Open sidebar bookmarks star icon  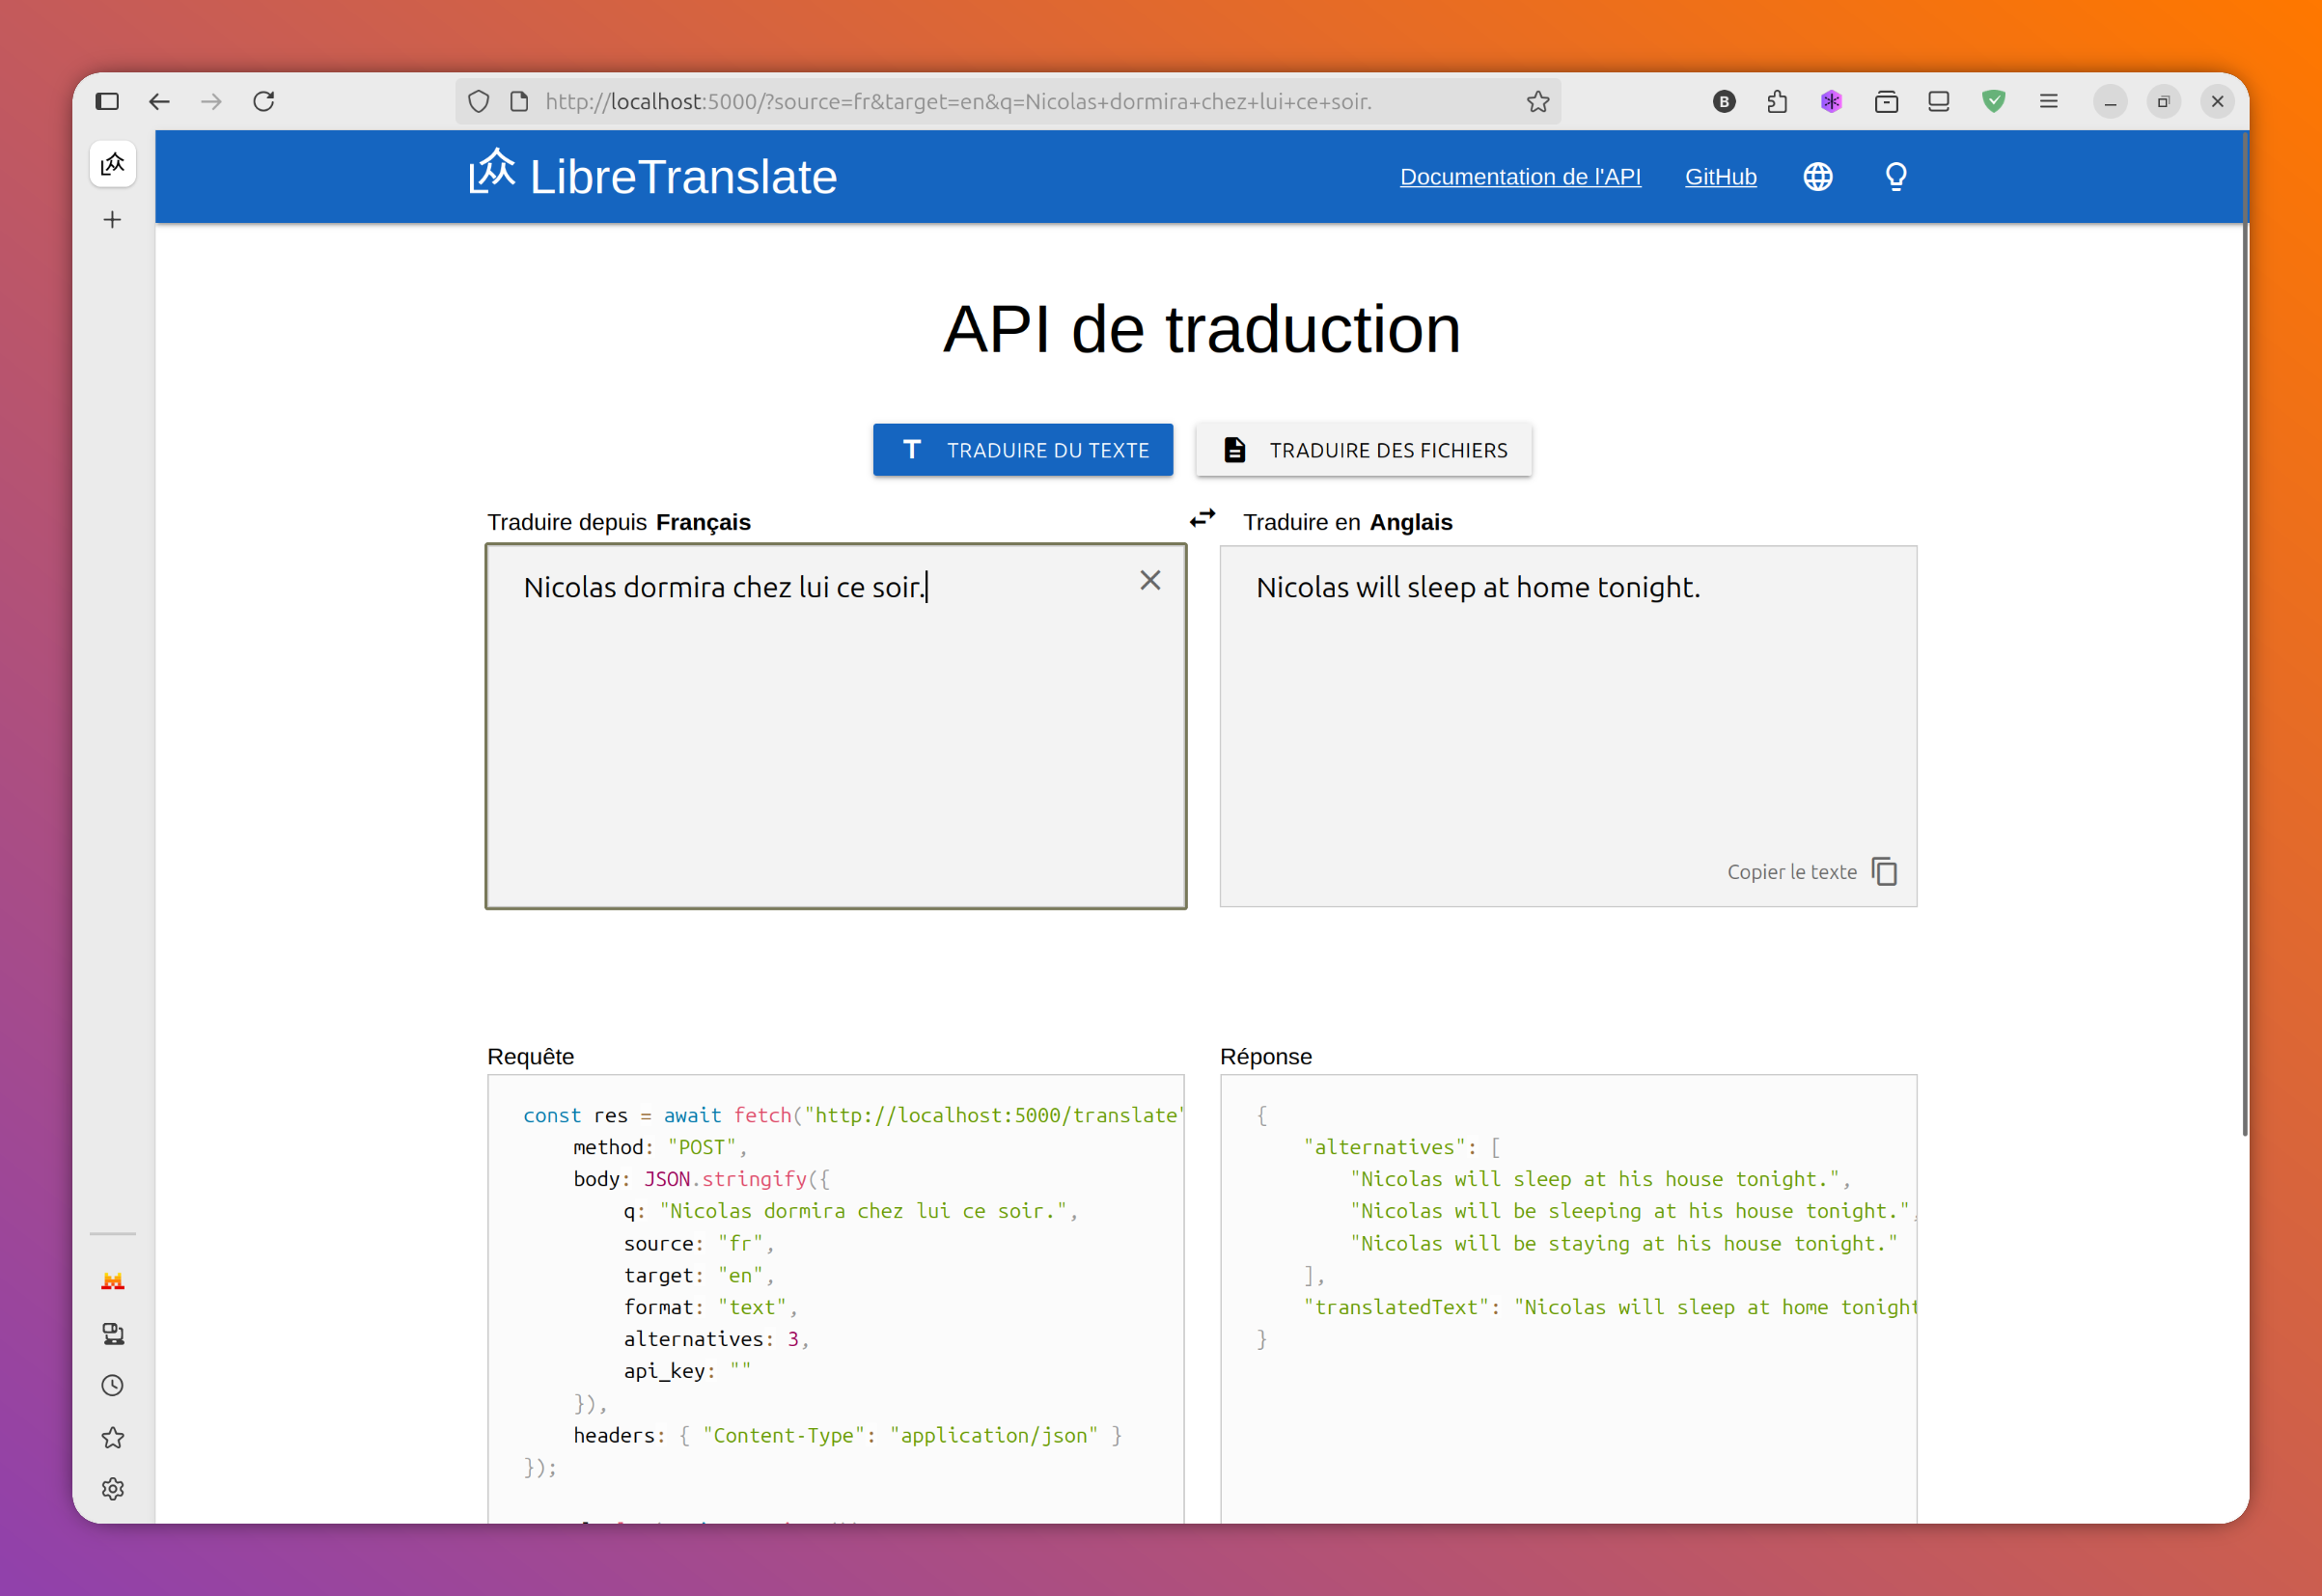coord(113,1437)
